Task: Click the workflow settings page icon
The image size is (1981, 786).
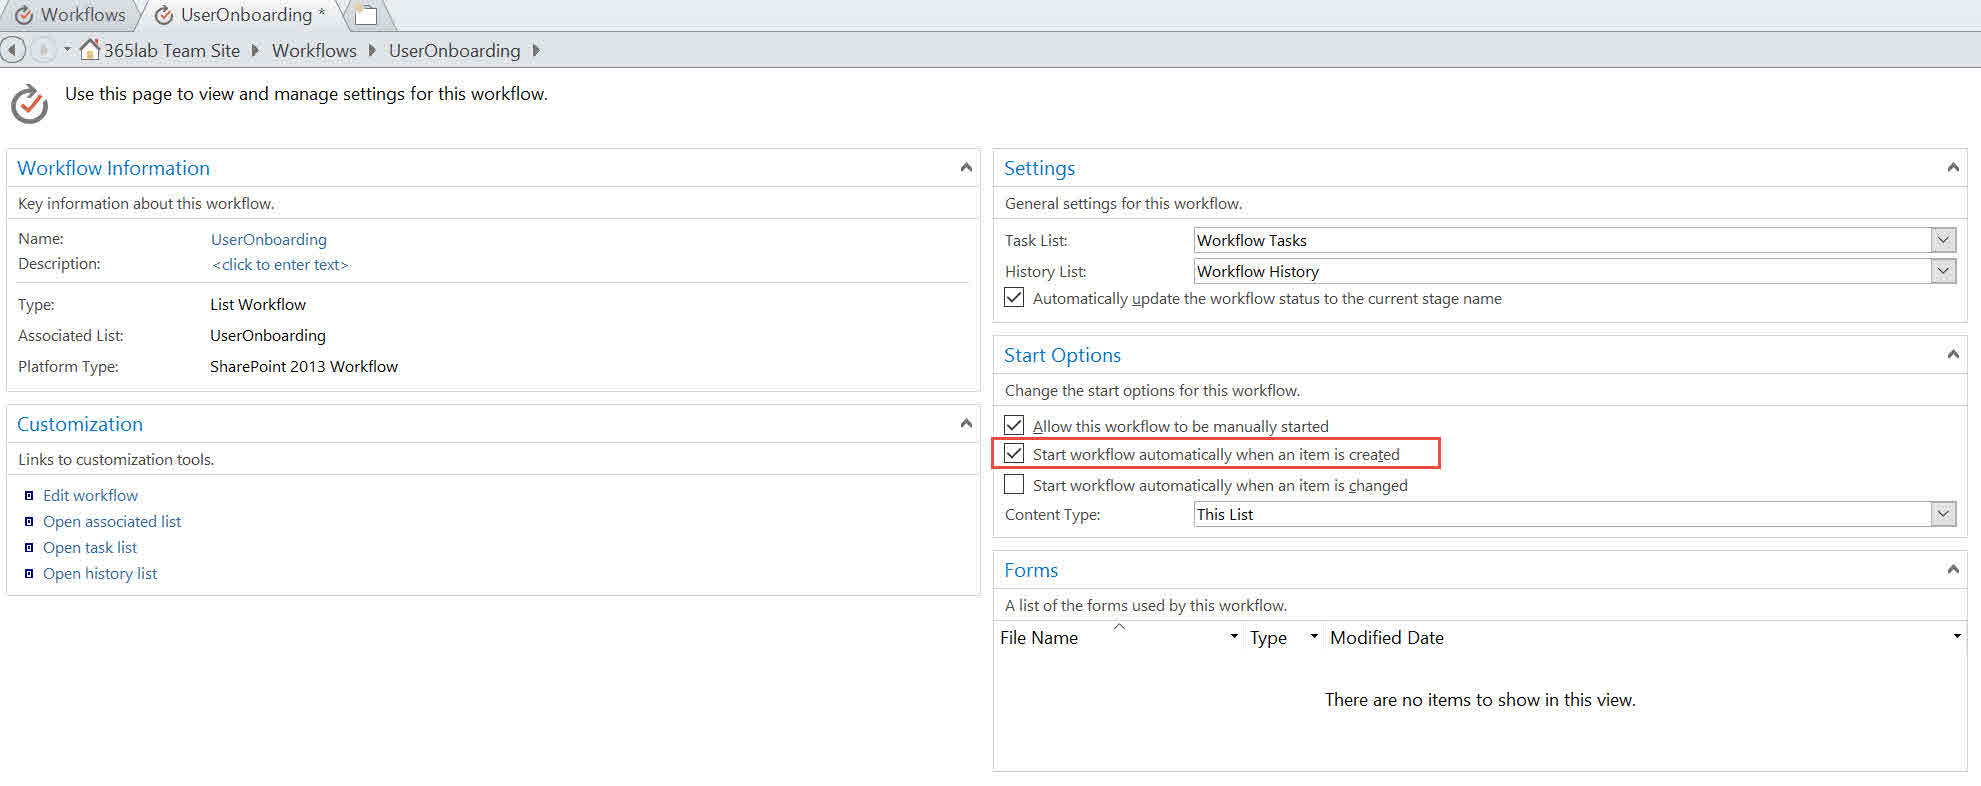Action: pos(29,104)
